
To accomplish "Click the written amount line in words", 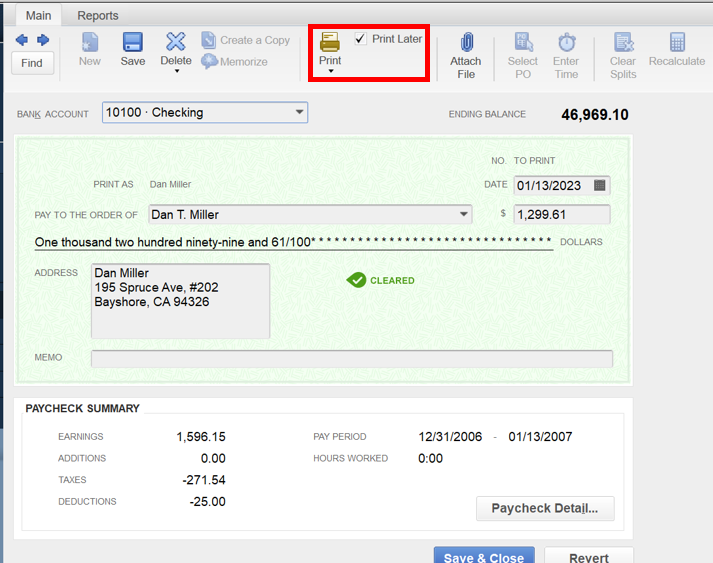I will [294, 242].
